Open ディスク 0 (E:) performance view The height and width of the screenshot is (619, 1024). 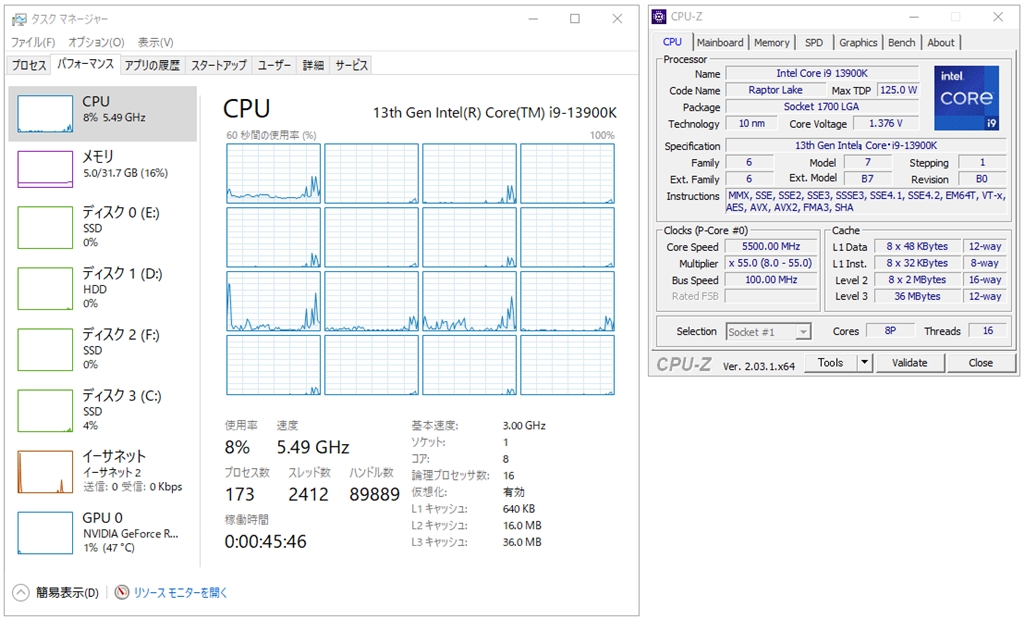pyautogui.click(x=103, y=227)
